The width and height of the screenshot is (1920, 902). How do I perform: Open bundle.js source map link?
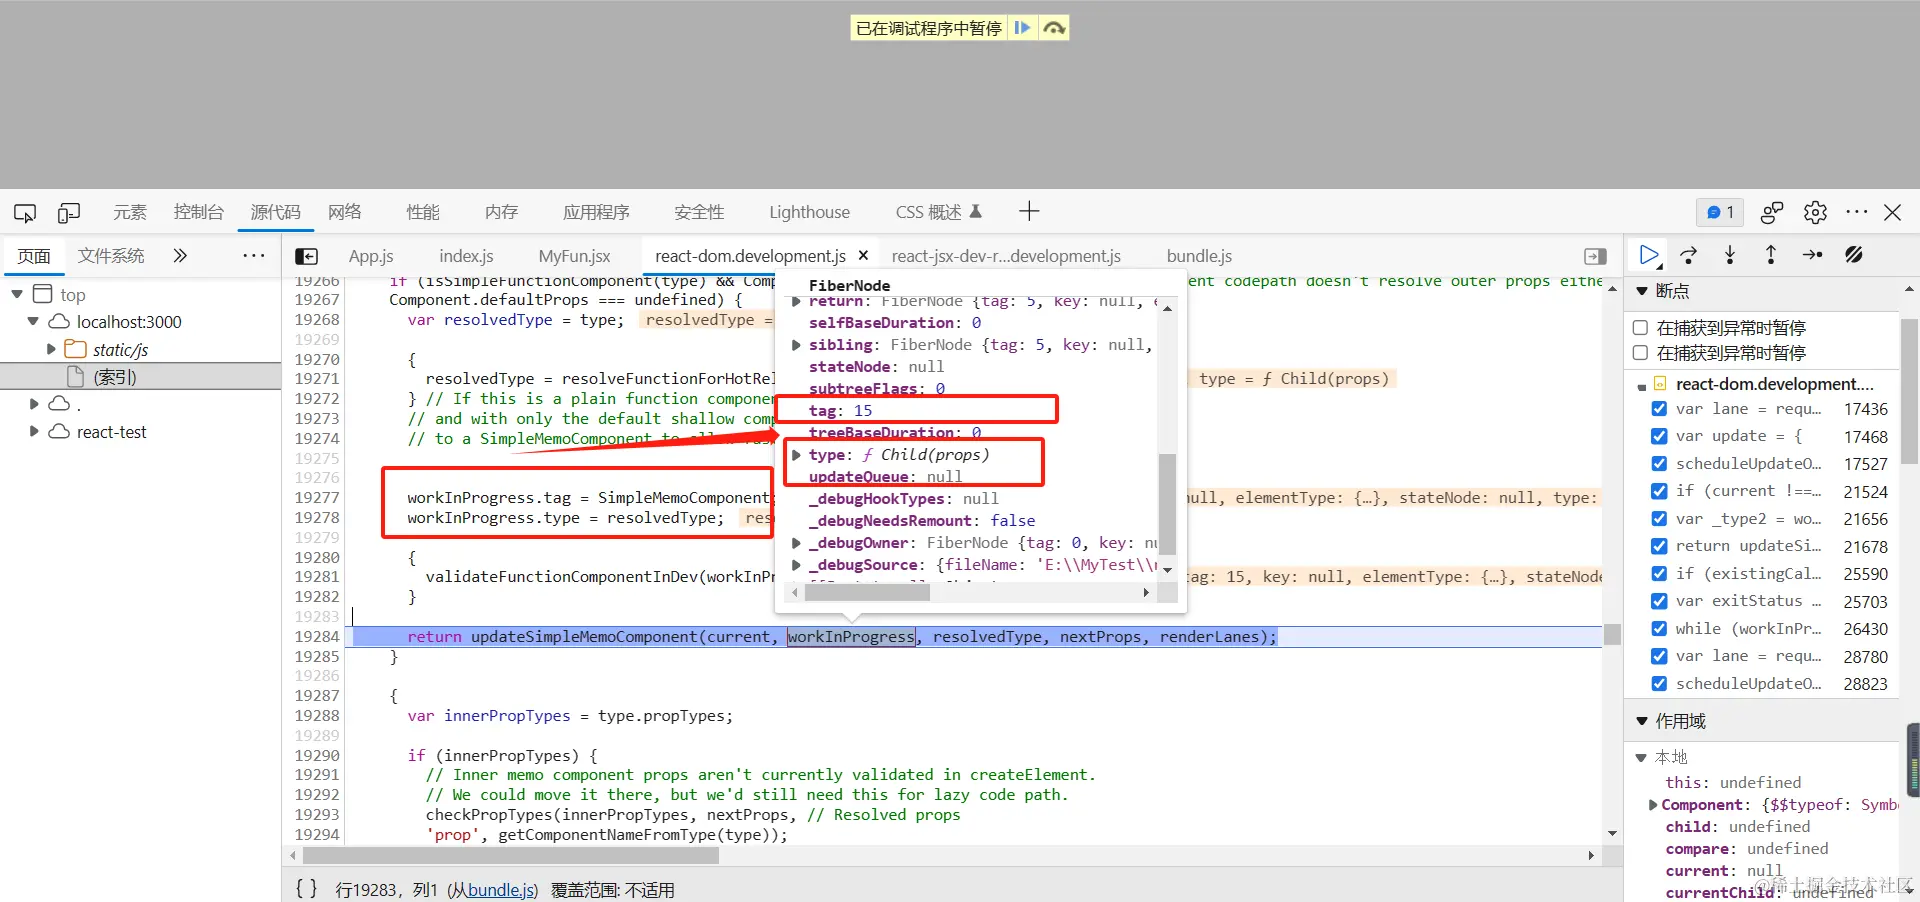pyautogui.click(x=501, y=889)
